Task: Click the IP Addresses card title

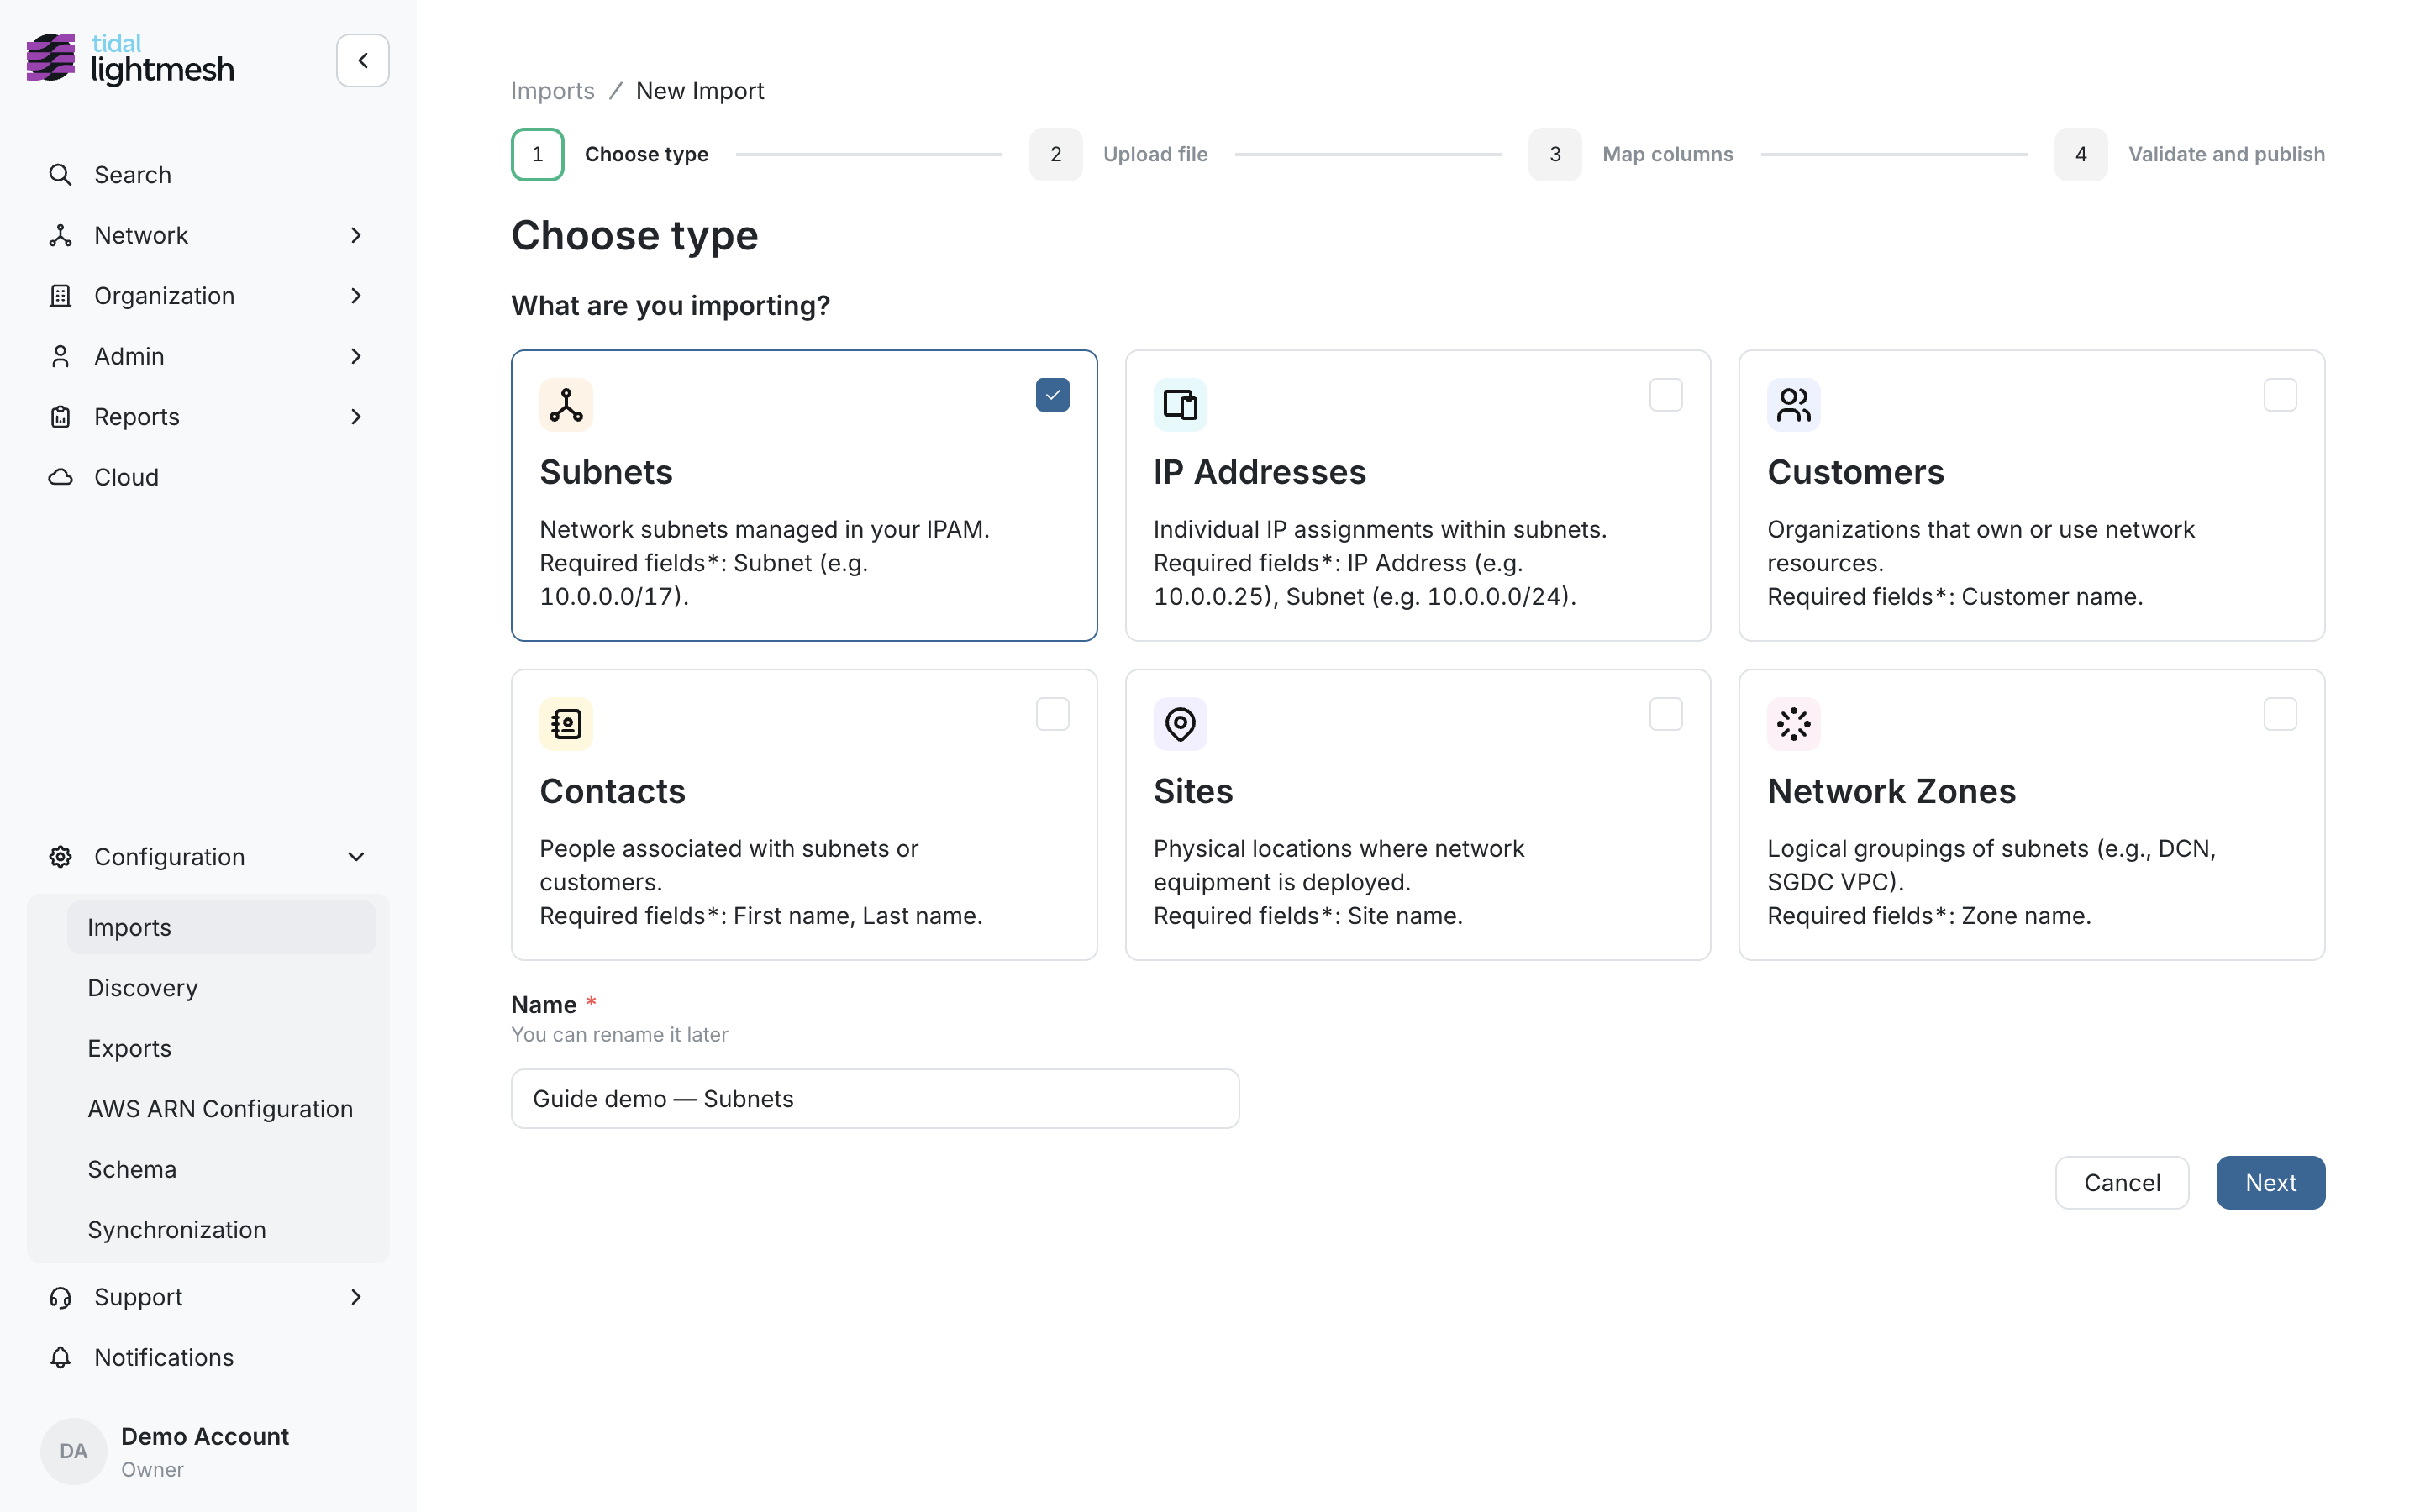Action: tap(1259, 472)
